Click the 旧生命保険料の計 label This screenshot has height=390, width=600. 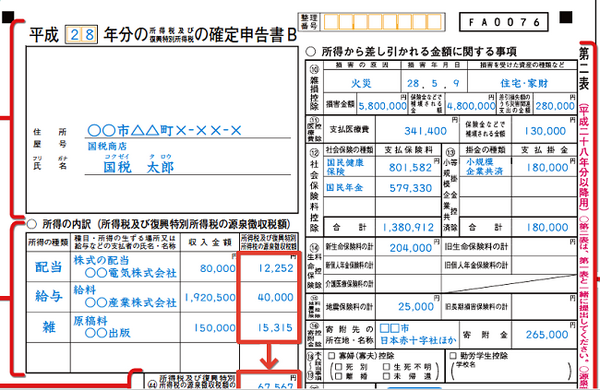point(476,246)
